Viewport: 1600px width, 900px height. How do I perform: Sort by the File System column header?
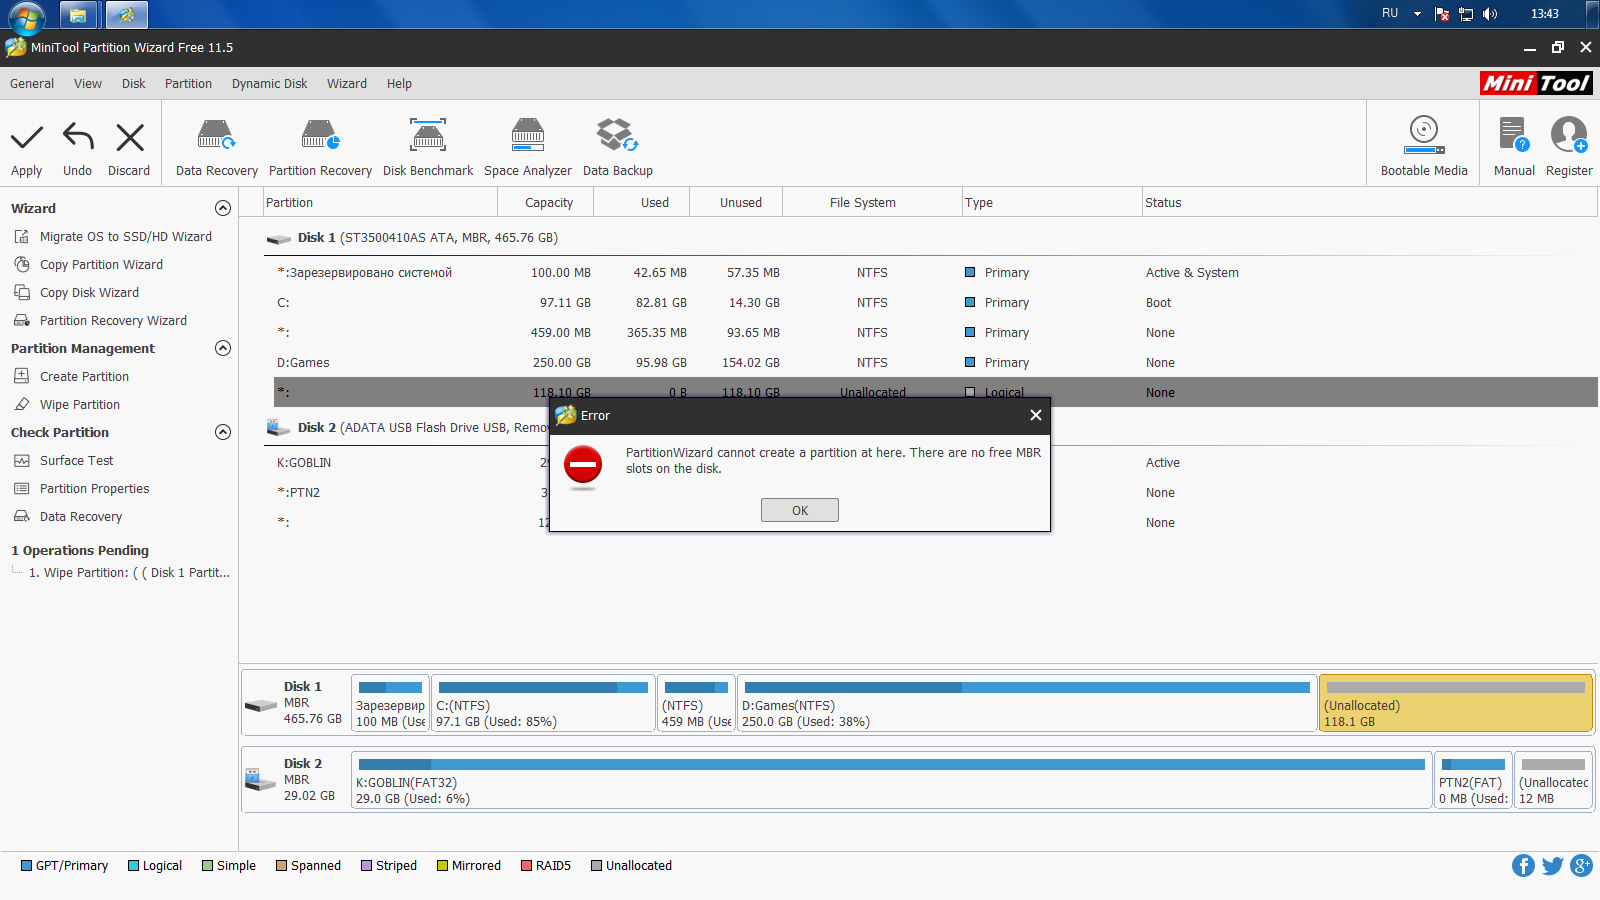(862, 202)
